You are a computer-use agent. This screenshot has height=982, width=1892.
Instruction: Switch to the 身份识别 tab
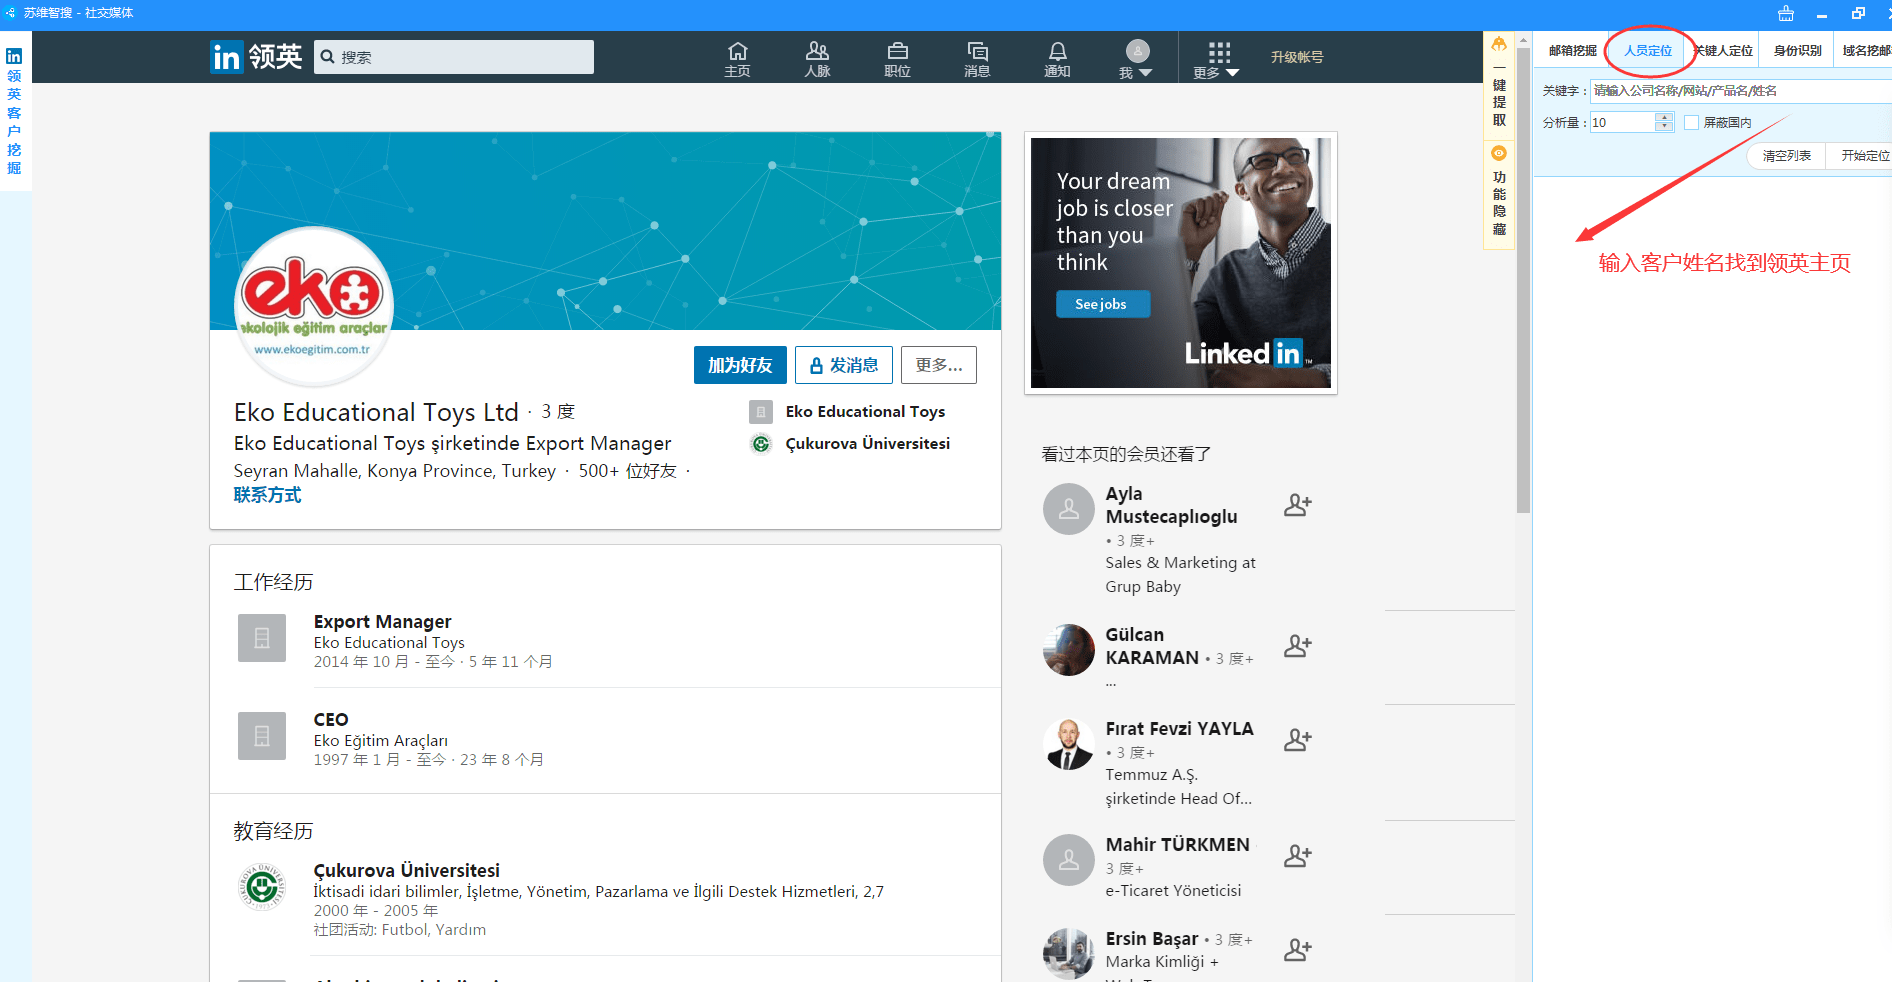coord(1797,50)
